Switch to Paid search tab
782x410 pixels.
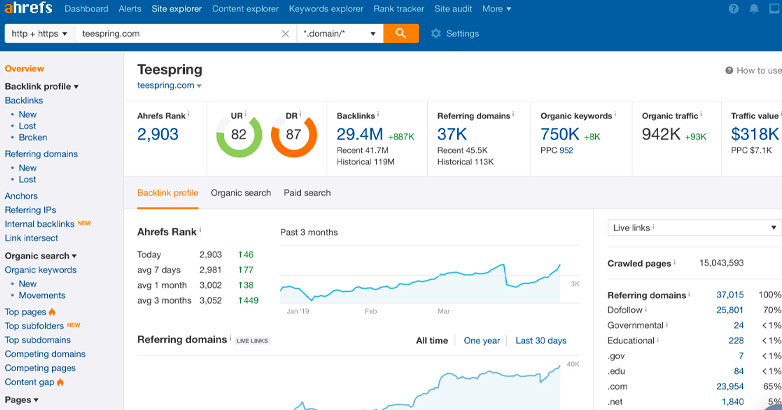coord(307,193)
